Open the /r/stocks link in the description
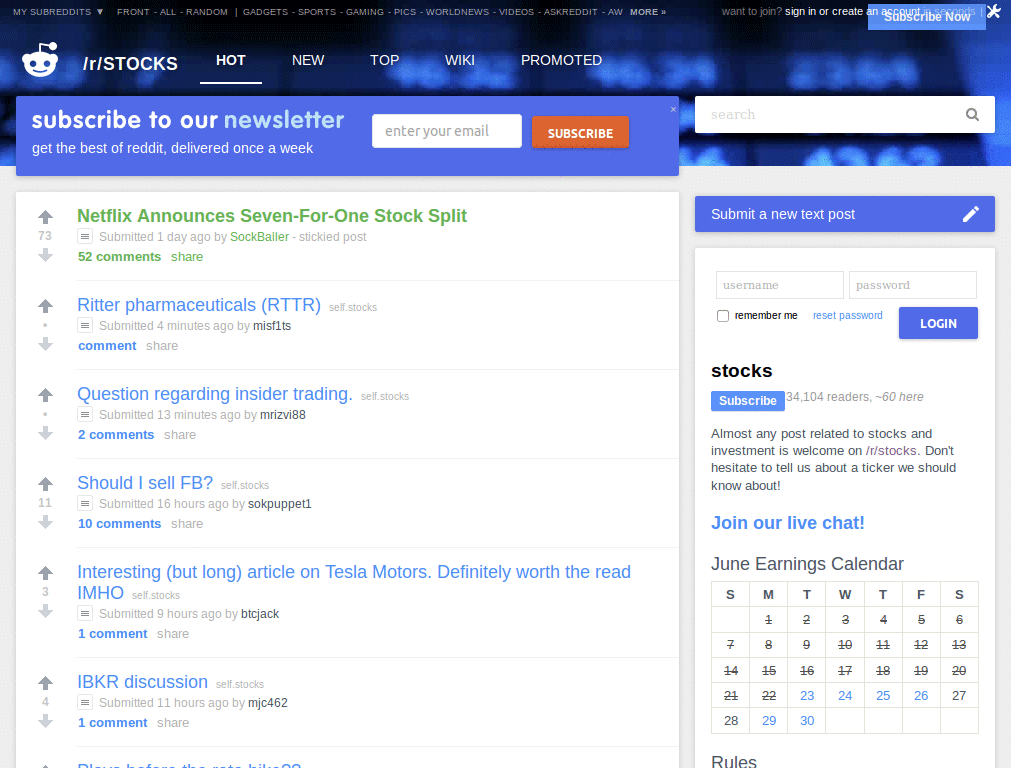 891,451
